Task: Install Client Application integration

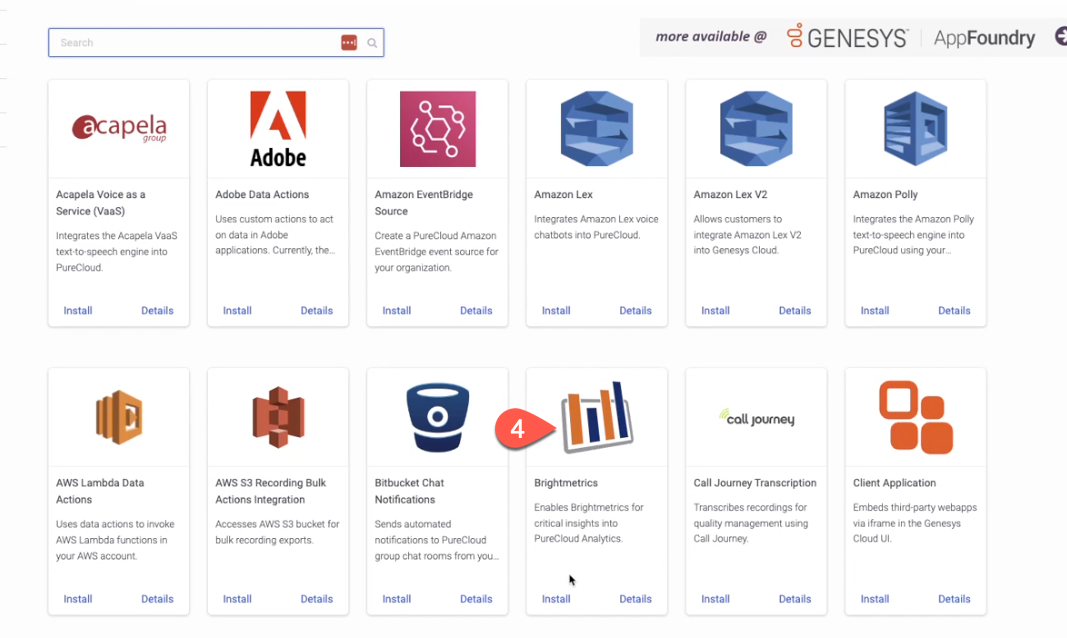Action: click(x=874, y=599)
